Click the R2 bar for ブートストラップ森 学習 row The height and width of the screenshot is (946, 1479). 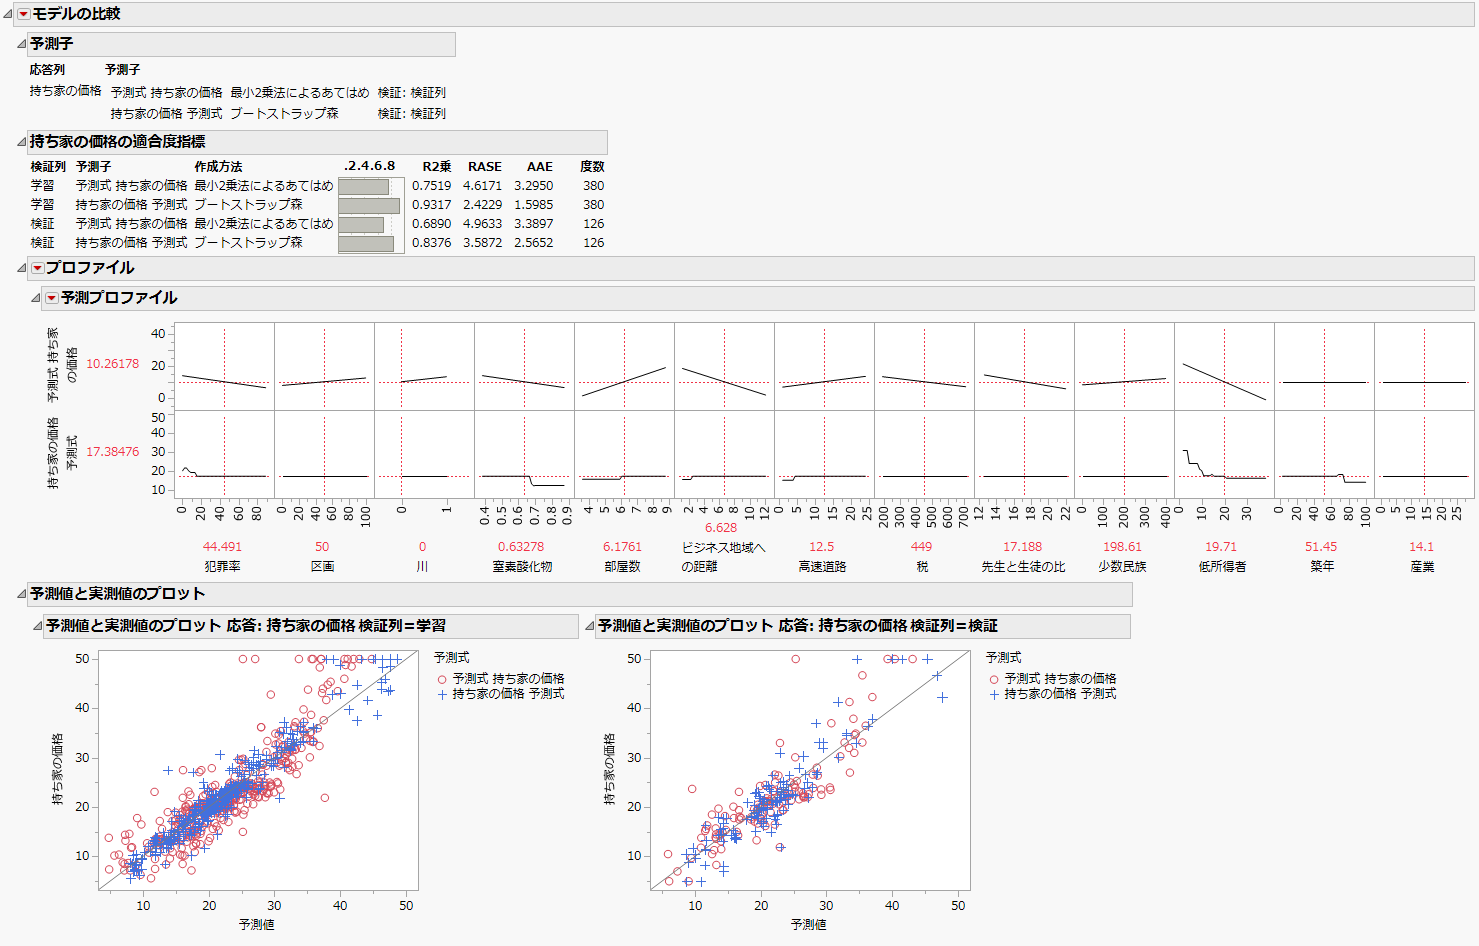pyautogui.click(x=368, y=205)
